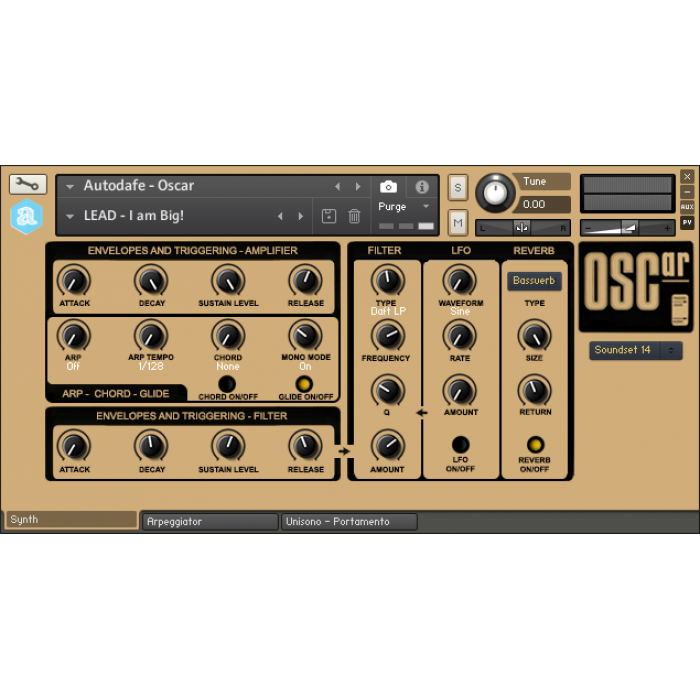
Task: Click the amplifier RELEASE knob
Action: tap(305, 281)
